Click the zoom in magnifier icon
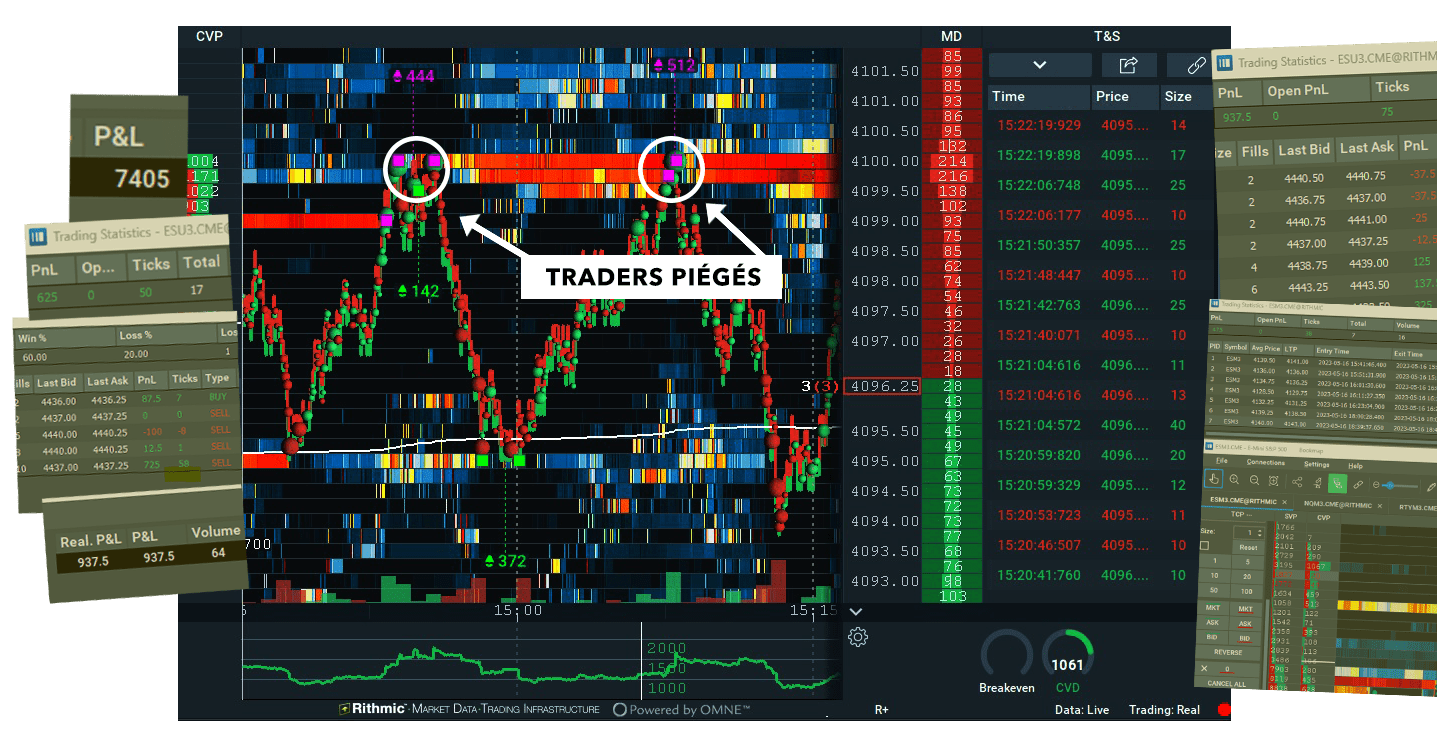 tap(1234, 479)
